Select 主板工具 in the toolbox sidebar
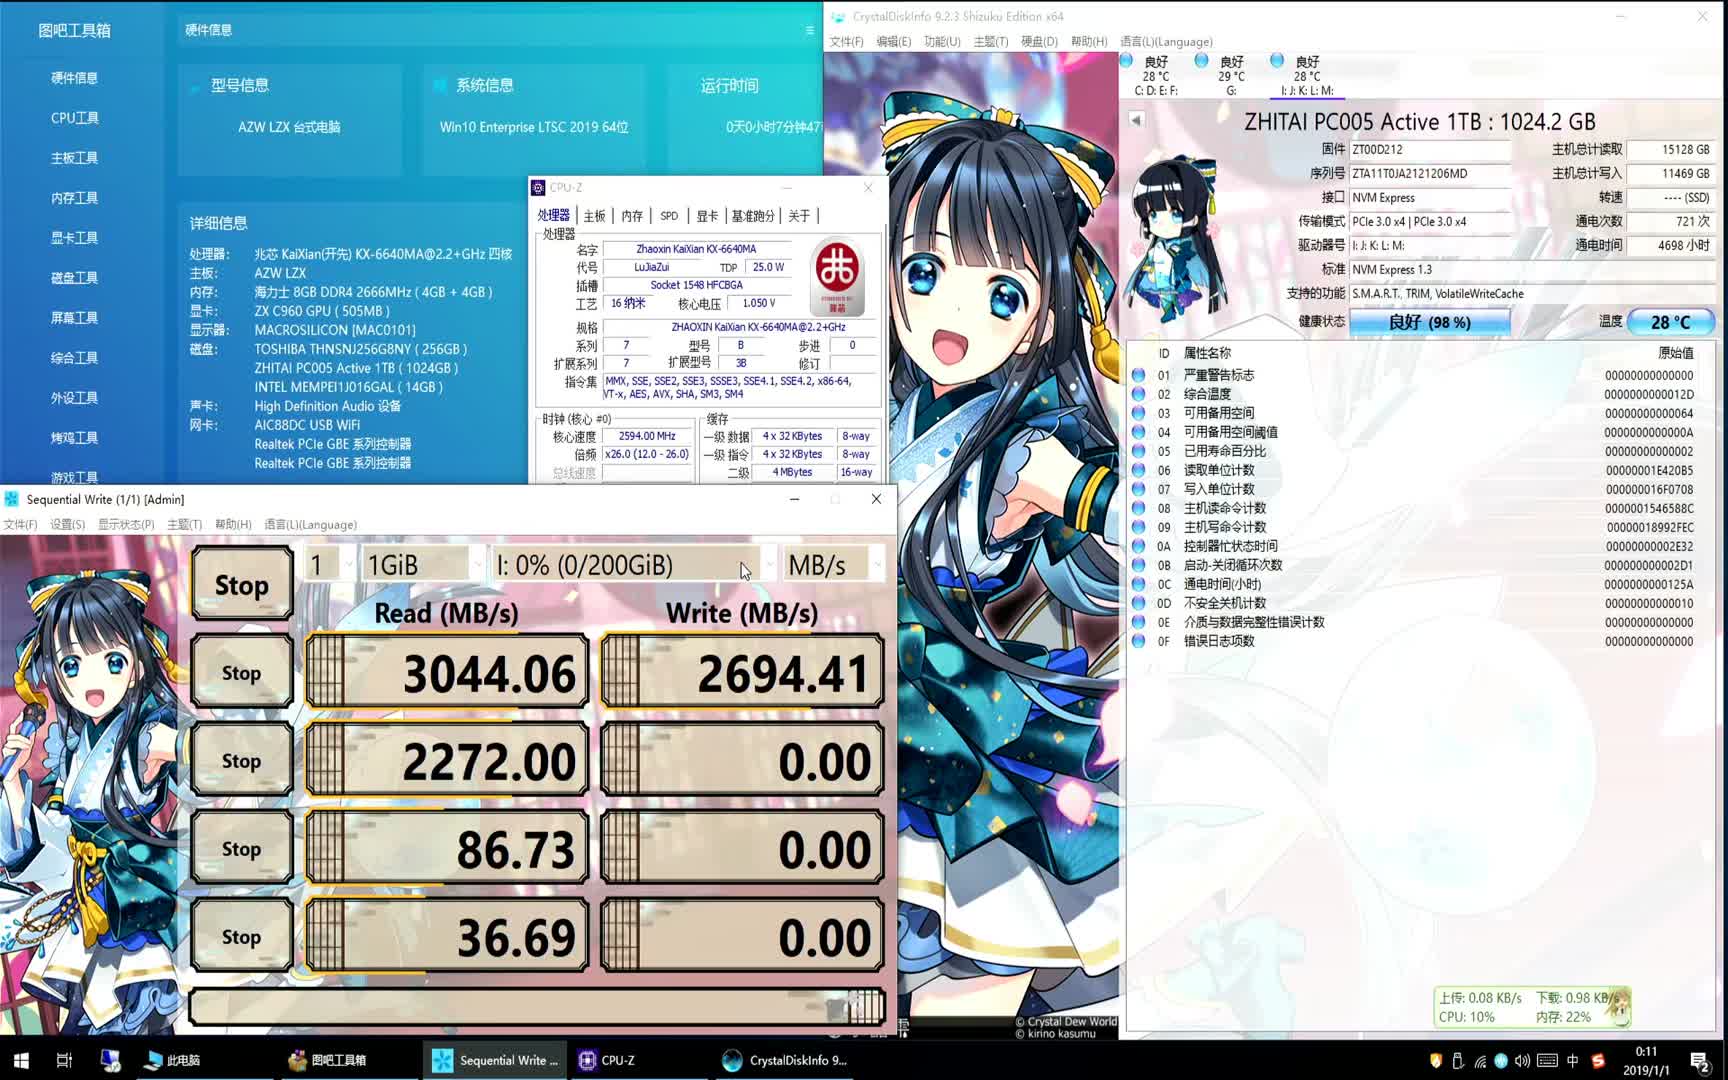The width and height of the screenshot is (1728, 1080). 75,158
